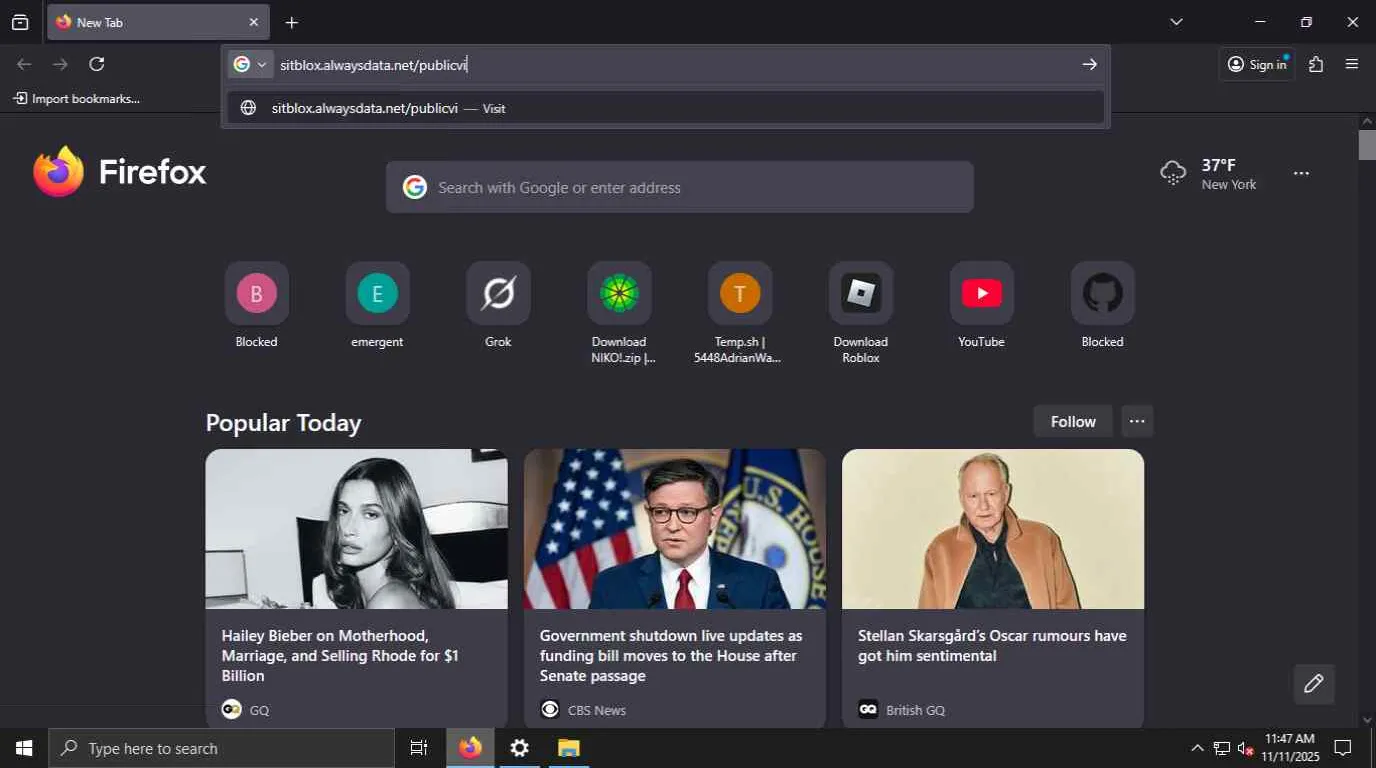
Task: Go forward one page
Action: click(x=60, y=64)
